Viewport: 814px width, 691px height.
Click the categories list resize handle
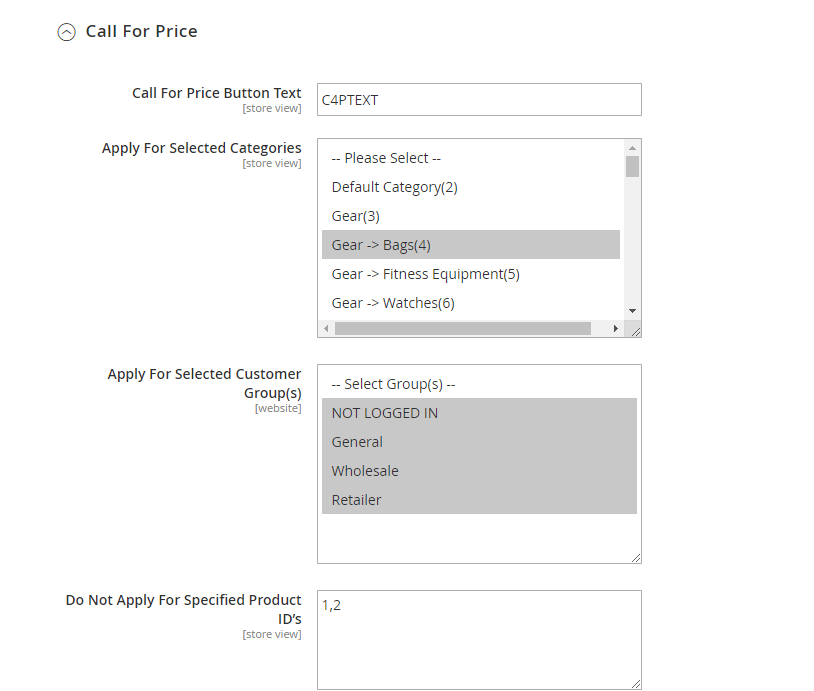(x=635, y=331)
